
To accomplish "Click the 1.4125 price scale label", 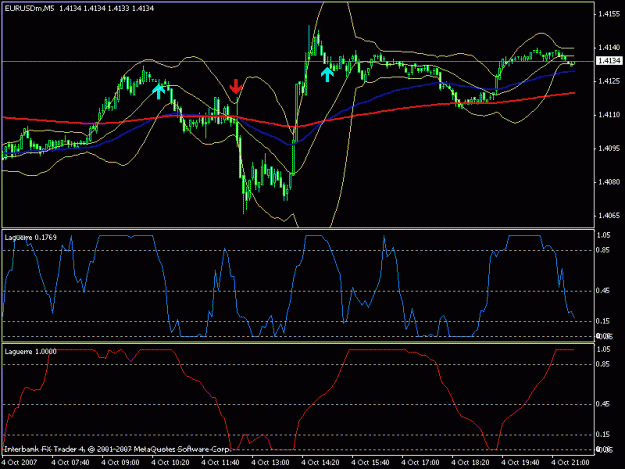I will pyautogui.click(x=609, y=81).
